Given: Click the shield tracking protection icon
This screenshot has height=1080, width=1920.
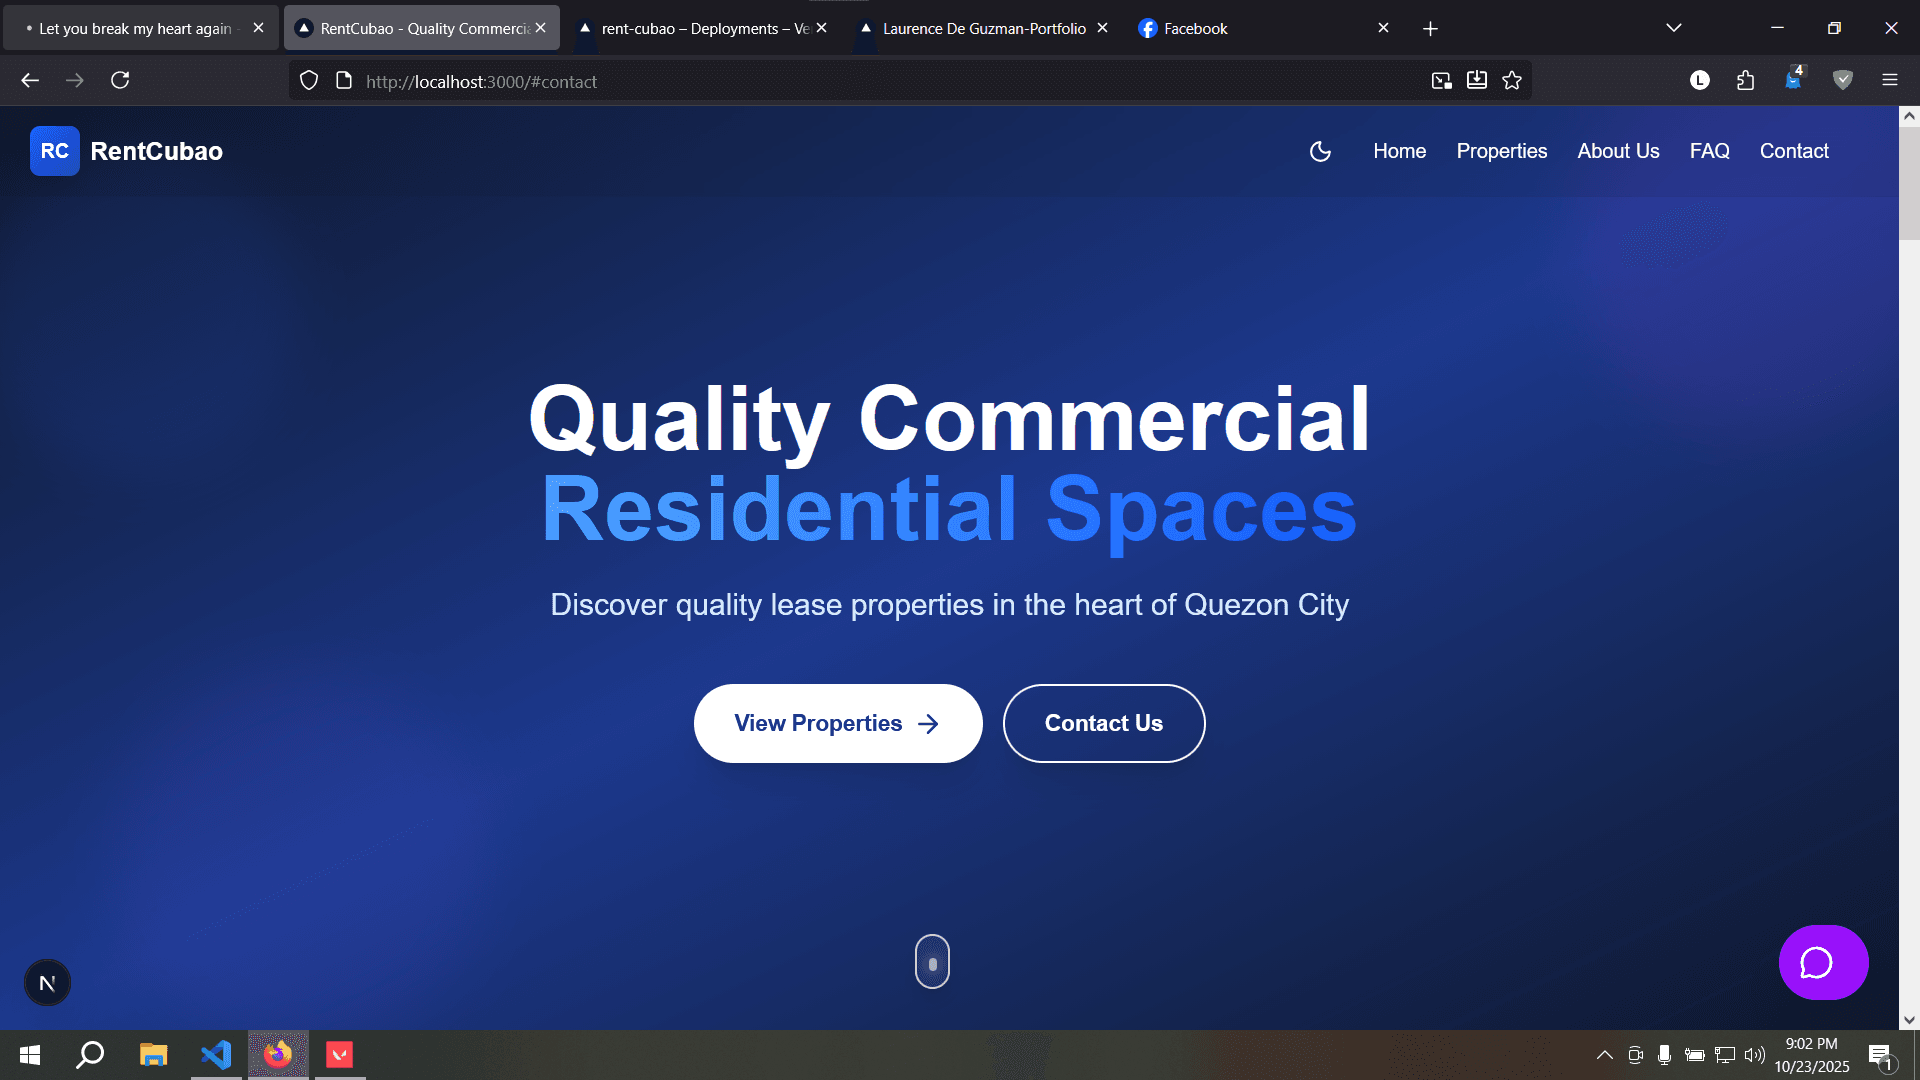Looking at the screenshot, I should (308, 80).
